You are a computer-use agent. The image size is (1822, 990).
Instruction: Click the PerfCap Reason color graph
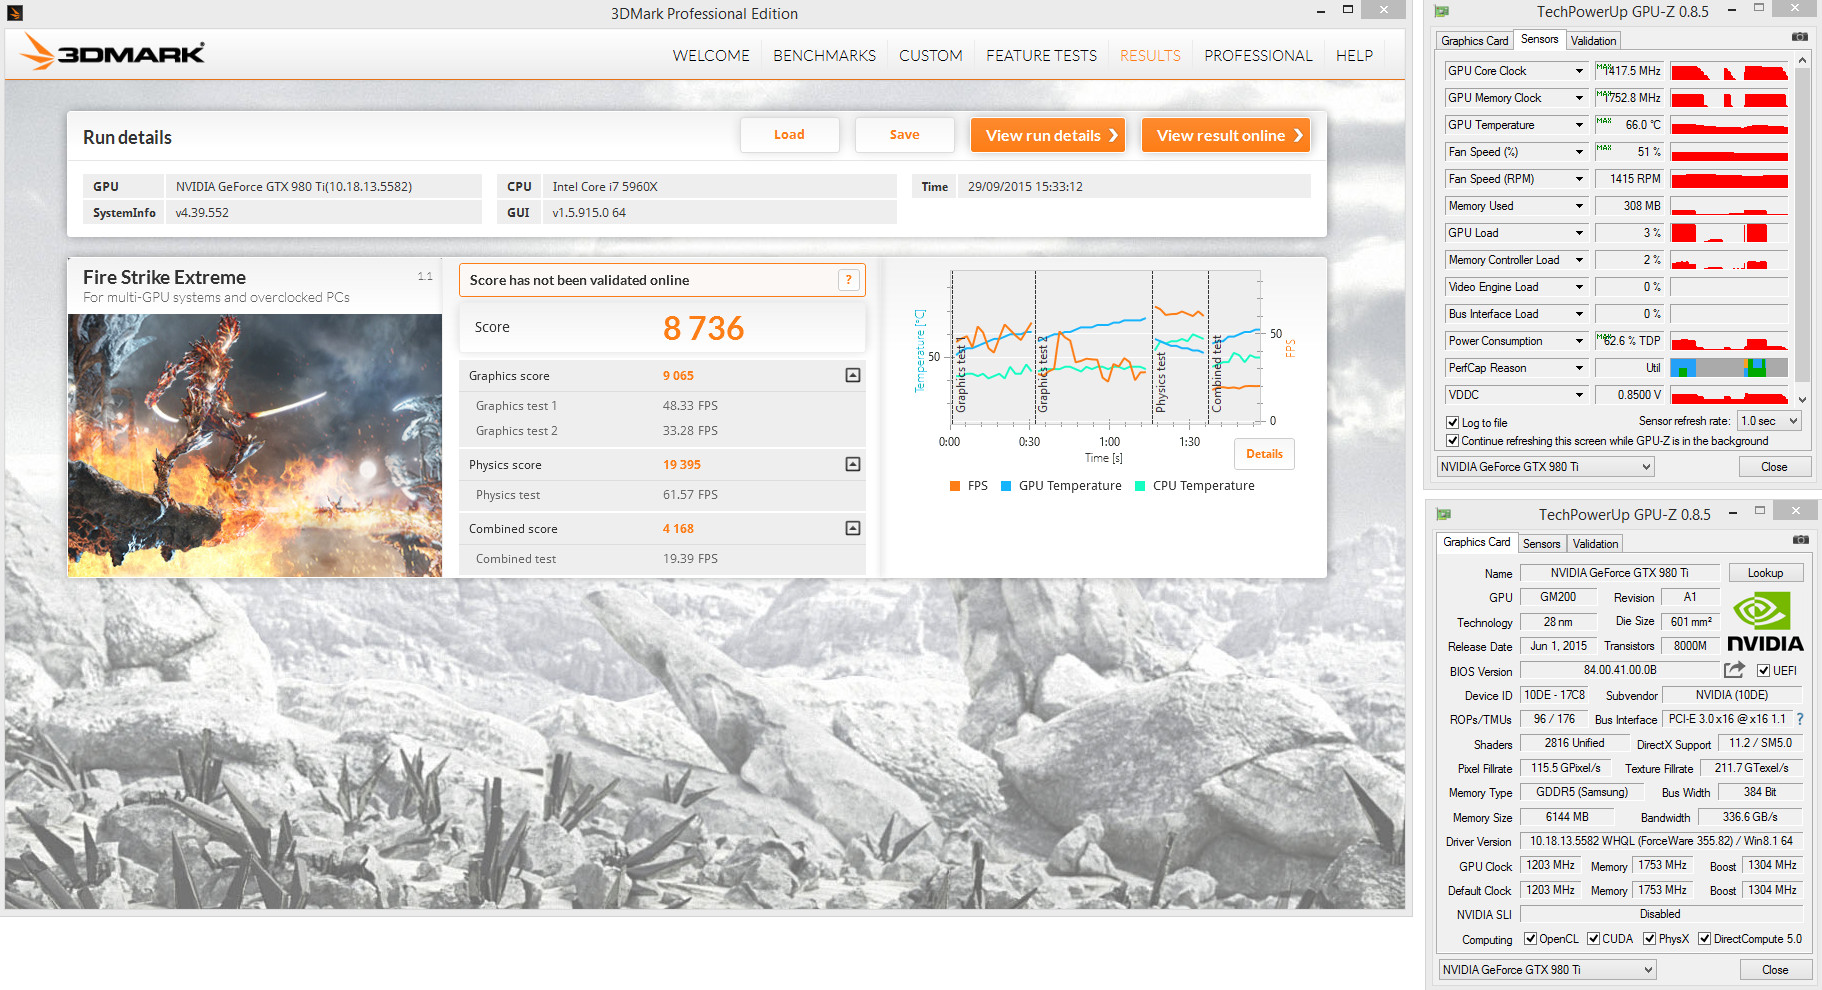click(1729, 368)
